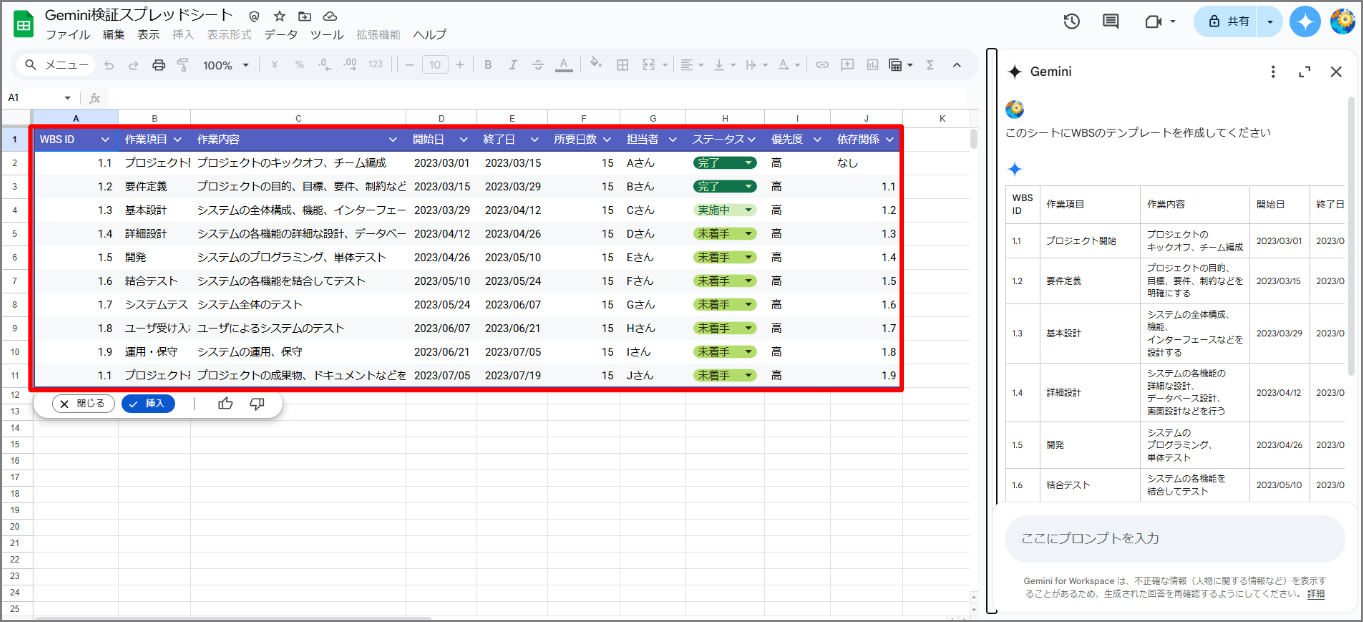Click the Gemini prompt input field
Image resolution: width=1363 pixels, height=622 pixels.
[x=1174, y=539]
